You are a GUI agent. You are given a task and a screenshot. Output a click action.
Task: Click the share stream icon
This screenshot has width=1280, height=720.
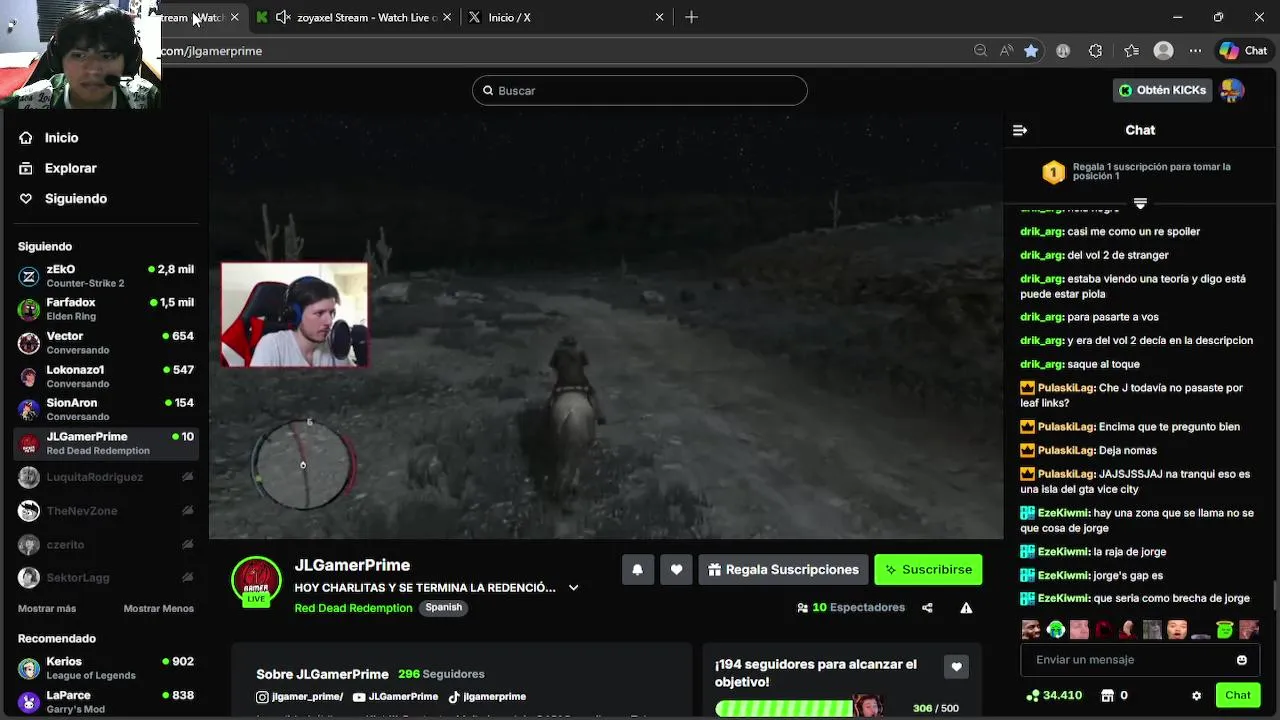click(927, 608)
